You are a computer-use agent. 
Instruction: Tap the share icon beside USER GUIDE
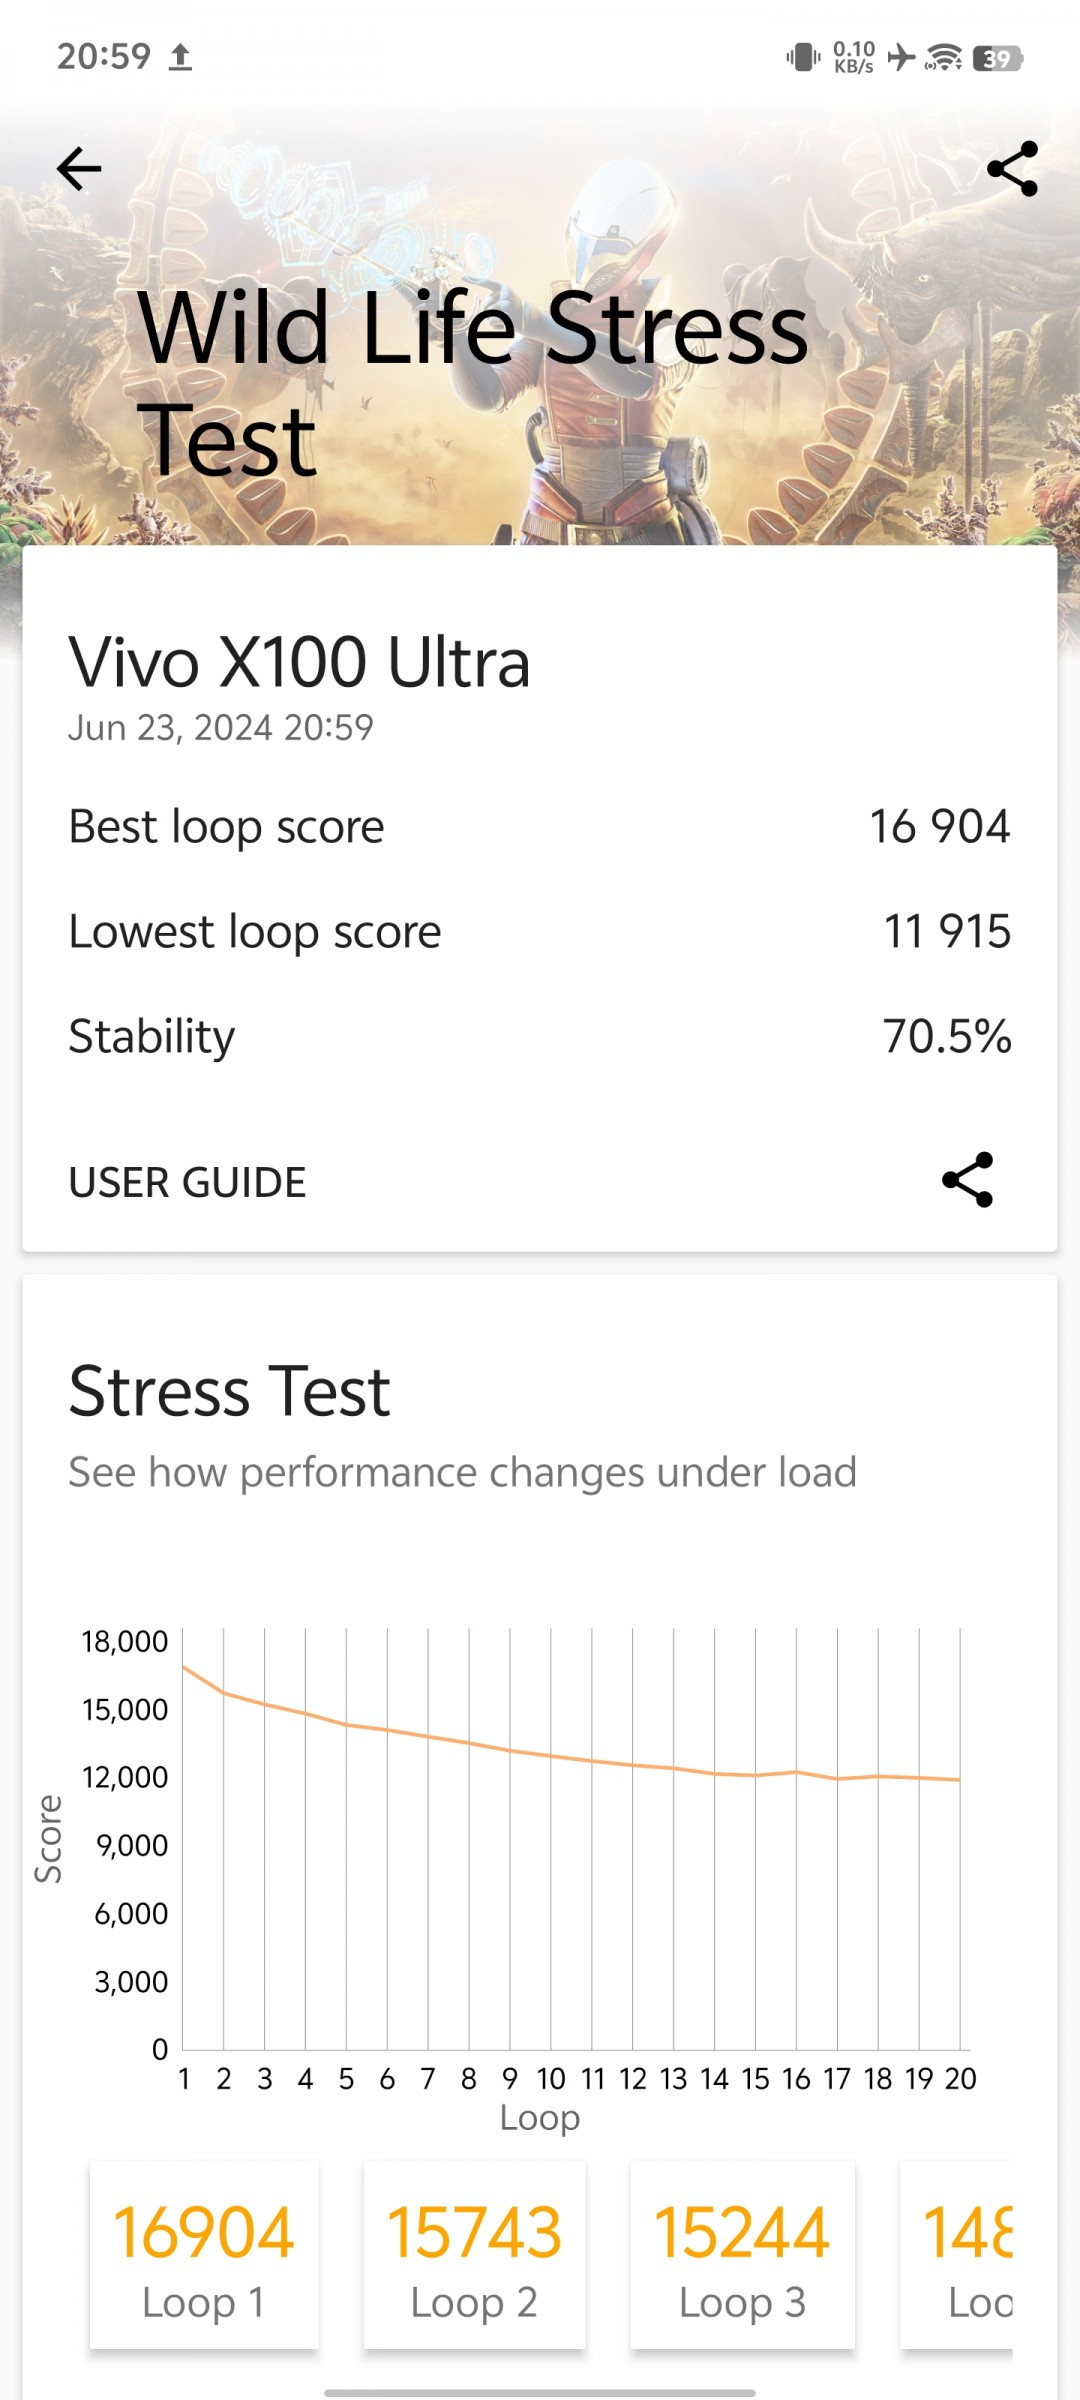(x=968, y=1180)
